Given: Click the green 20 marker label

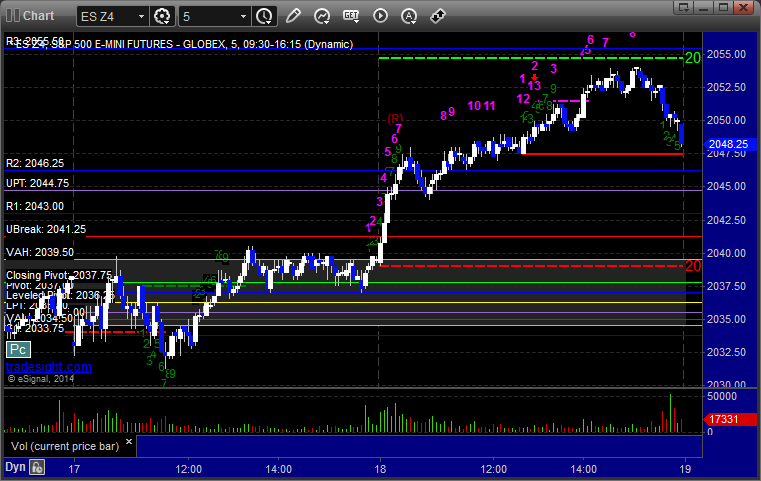Looking at the screenshot, I should pyautogui.click(x=693, y=58).
